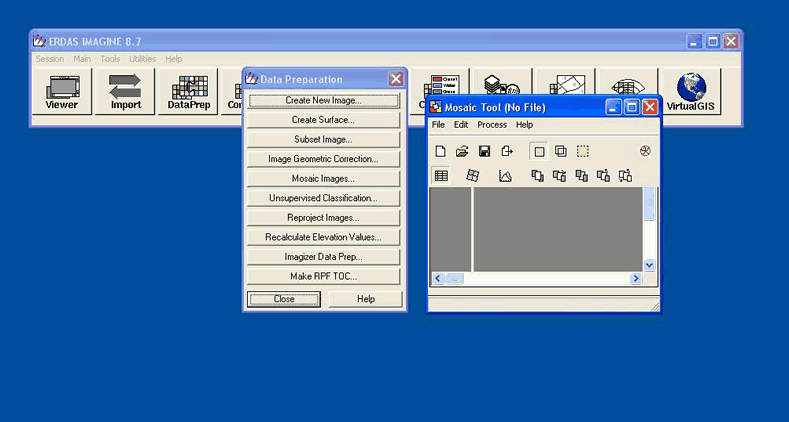Open the Main menu in ERDAS IMAGINE
Image resolution: width=789 pixels, height=422 pixels.
pos(82,59)
